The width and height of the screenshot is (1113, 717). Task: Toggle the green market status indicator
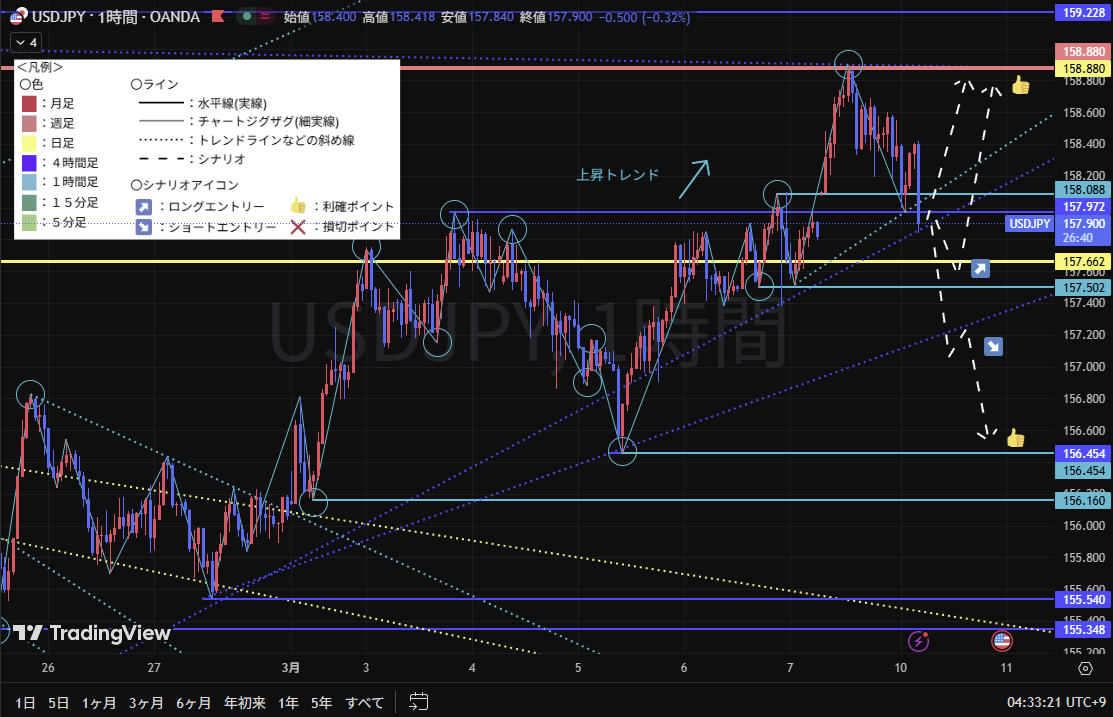click(247, 16)
